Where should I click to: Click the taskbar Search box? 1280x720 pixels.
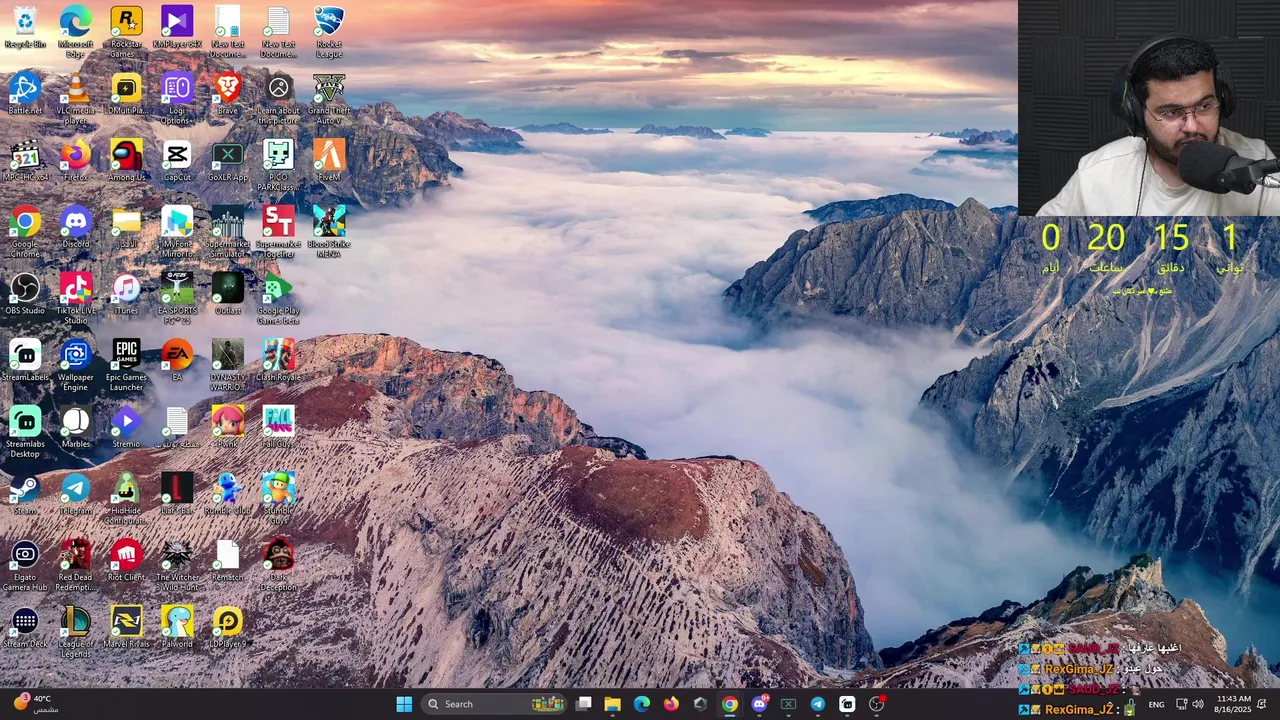pos(494,704)
